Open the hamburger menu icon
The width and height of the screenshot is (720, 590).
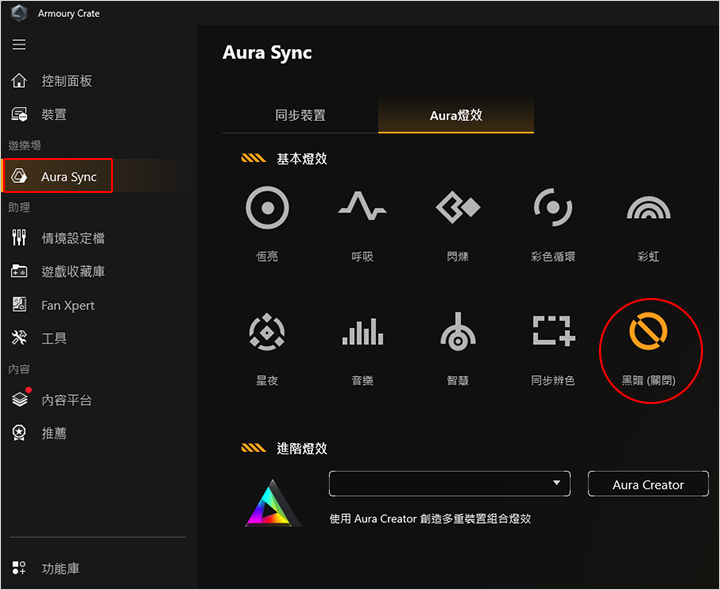[19, 45]
